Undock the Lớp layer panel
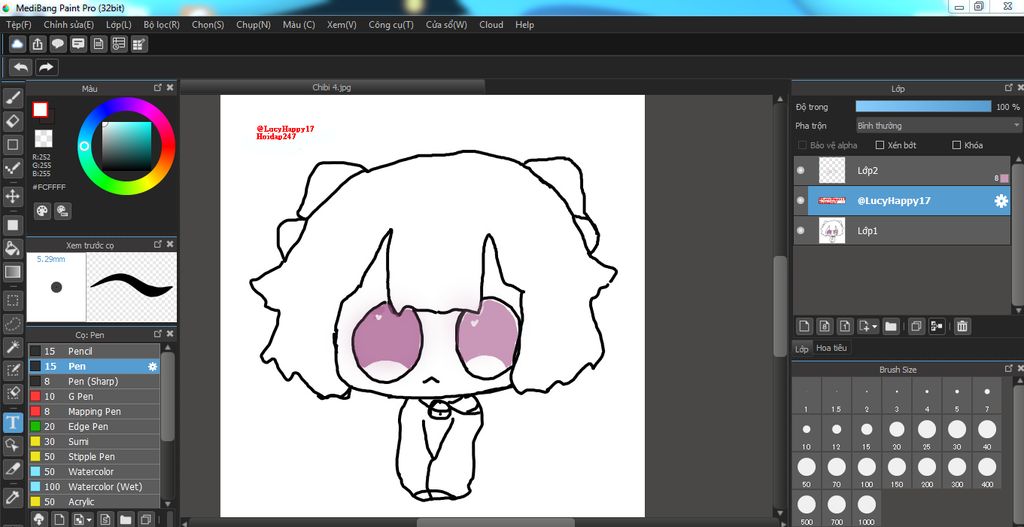 click(1008, 88)
